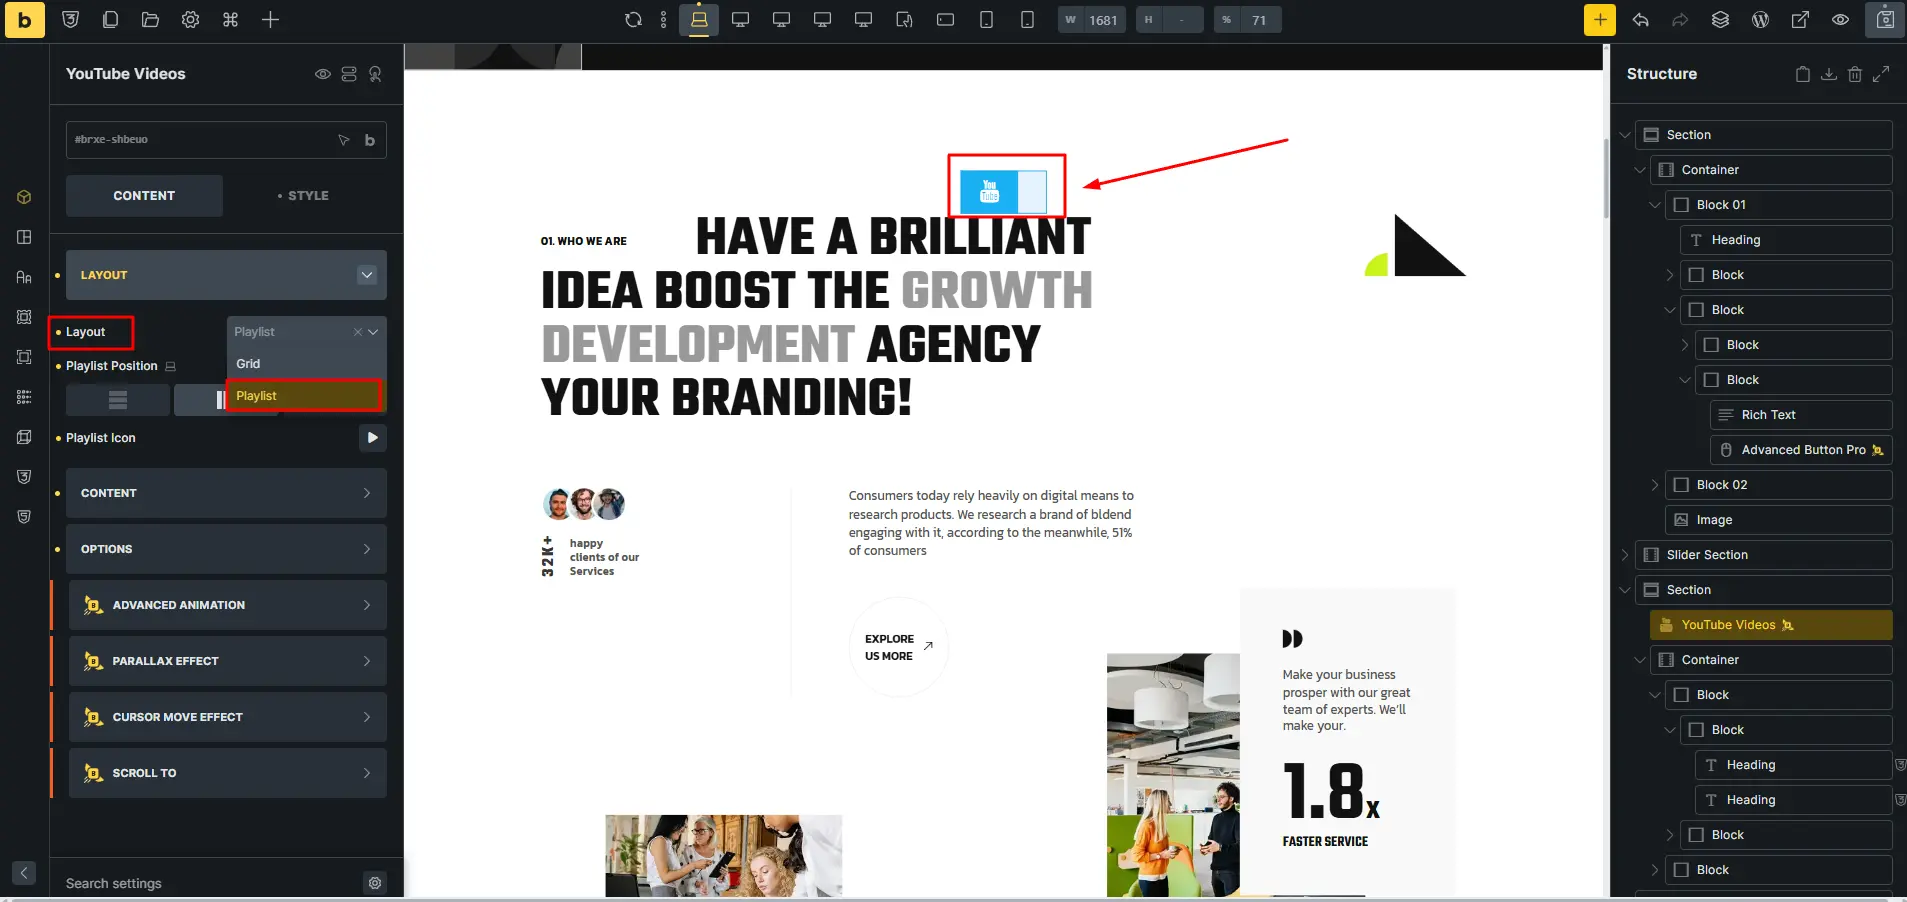1907x902 pixels.
Task: Open the layers stack icon in toolbar
Action: pyautogui.click(x=1720, y=20)
